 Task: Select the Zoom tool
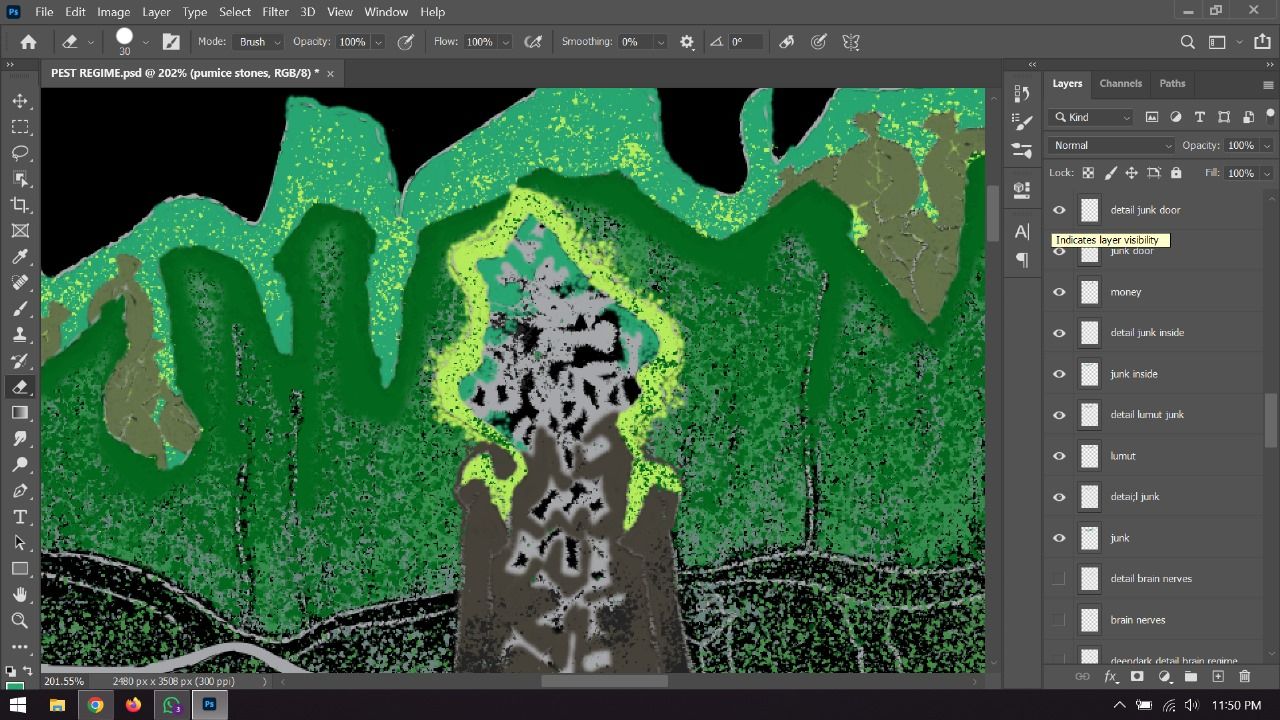click(20, 621)
